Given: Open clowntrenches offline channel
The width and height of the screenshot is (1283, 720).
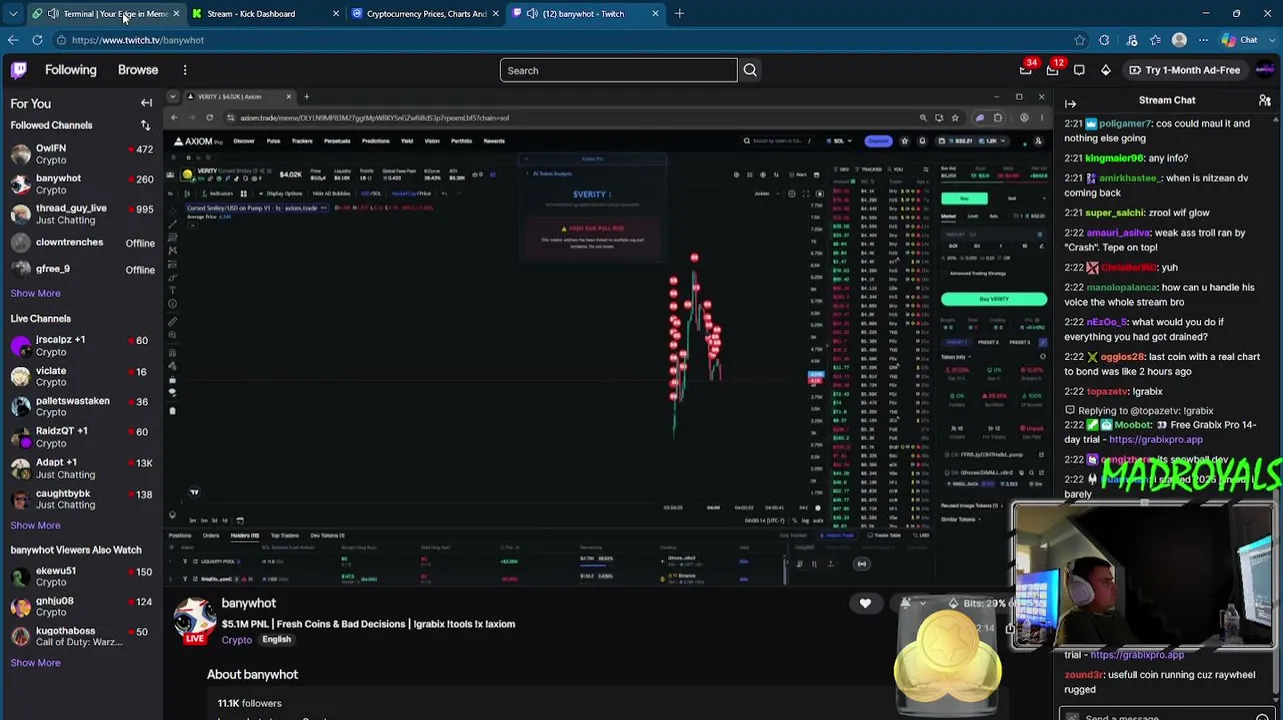Looking at the screenshot, I should tap(82, 243).
